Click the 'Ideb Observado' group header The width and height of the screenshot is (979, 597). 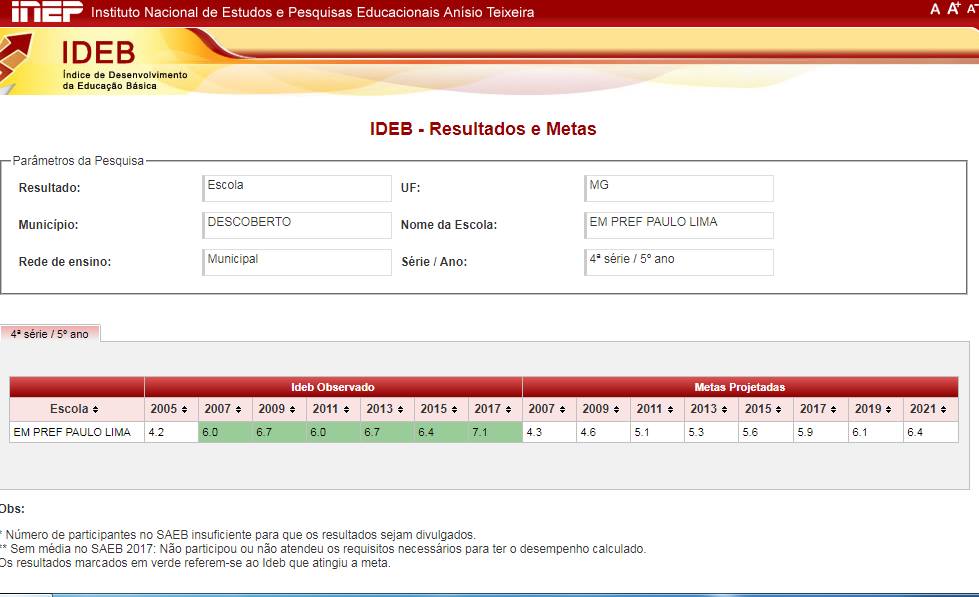tap(333, 387)
